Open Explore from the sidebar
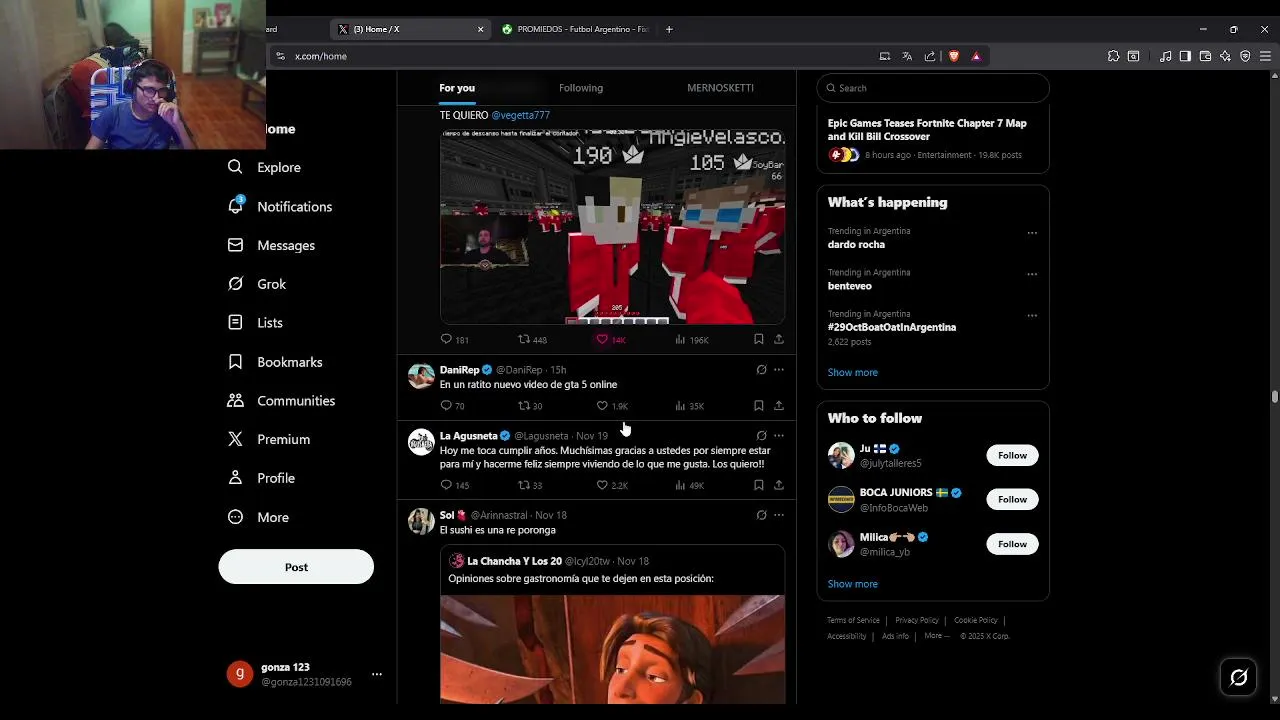Image resolution: width=1280 pixels, height=720 pixels. (x=264, y=167)
